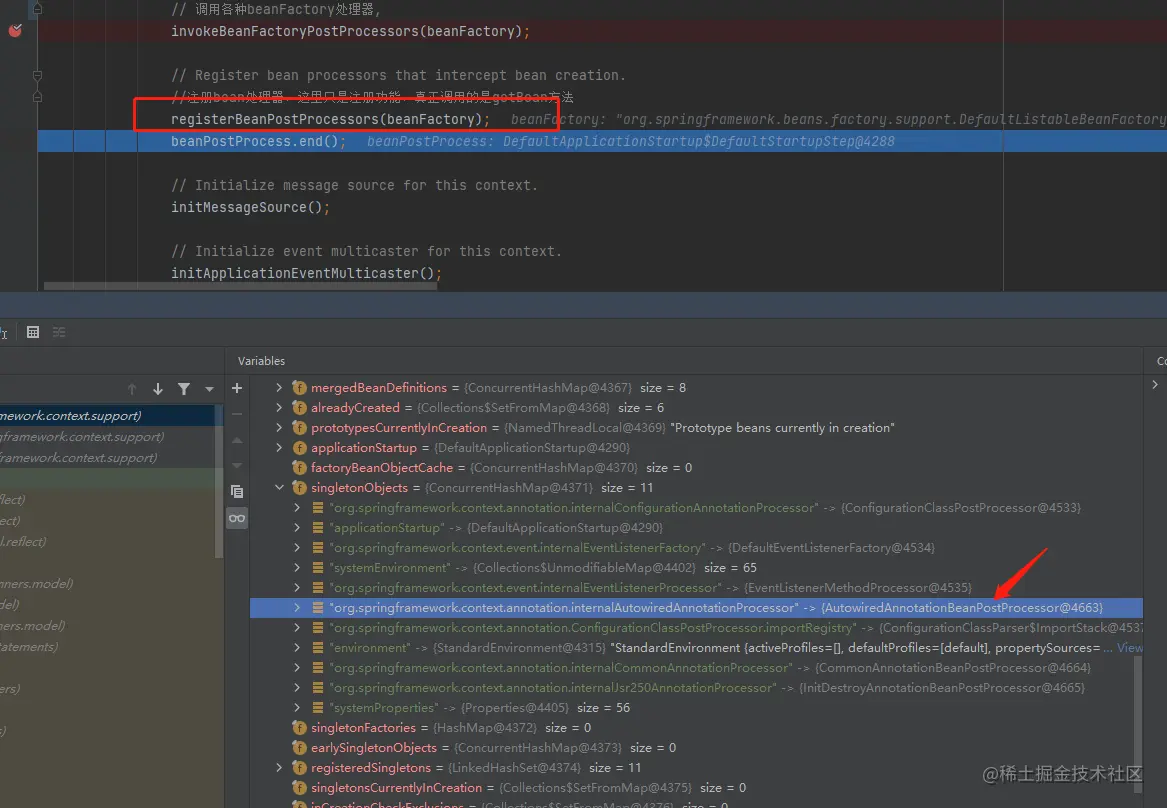
Task: Expand the "systemEnvironment" map entry
Action: coord(297,568)
